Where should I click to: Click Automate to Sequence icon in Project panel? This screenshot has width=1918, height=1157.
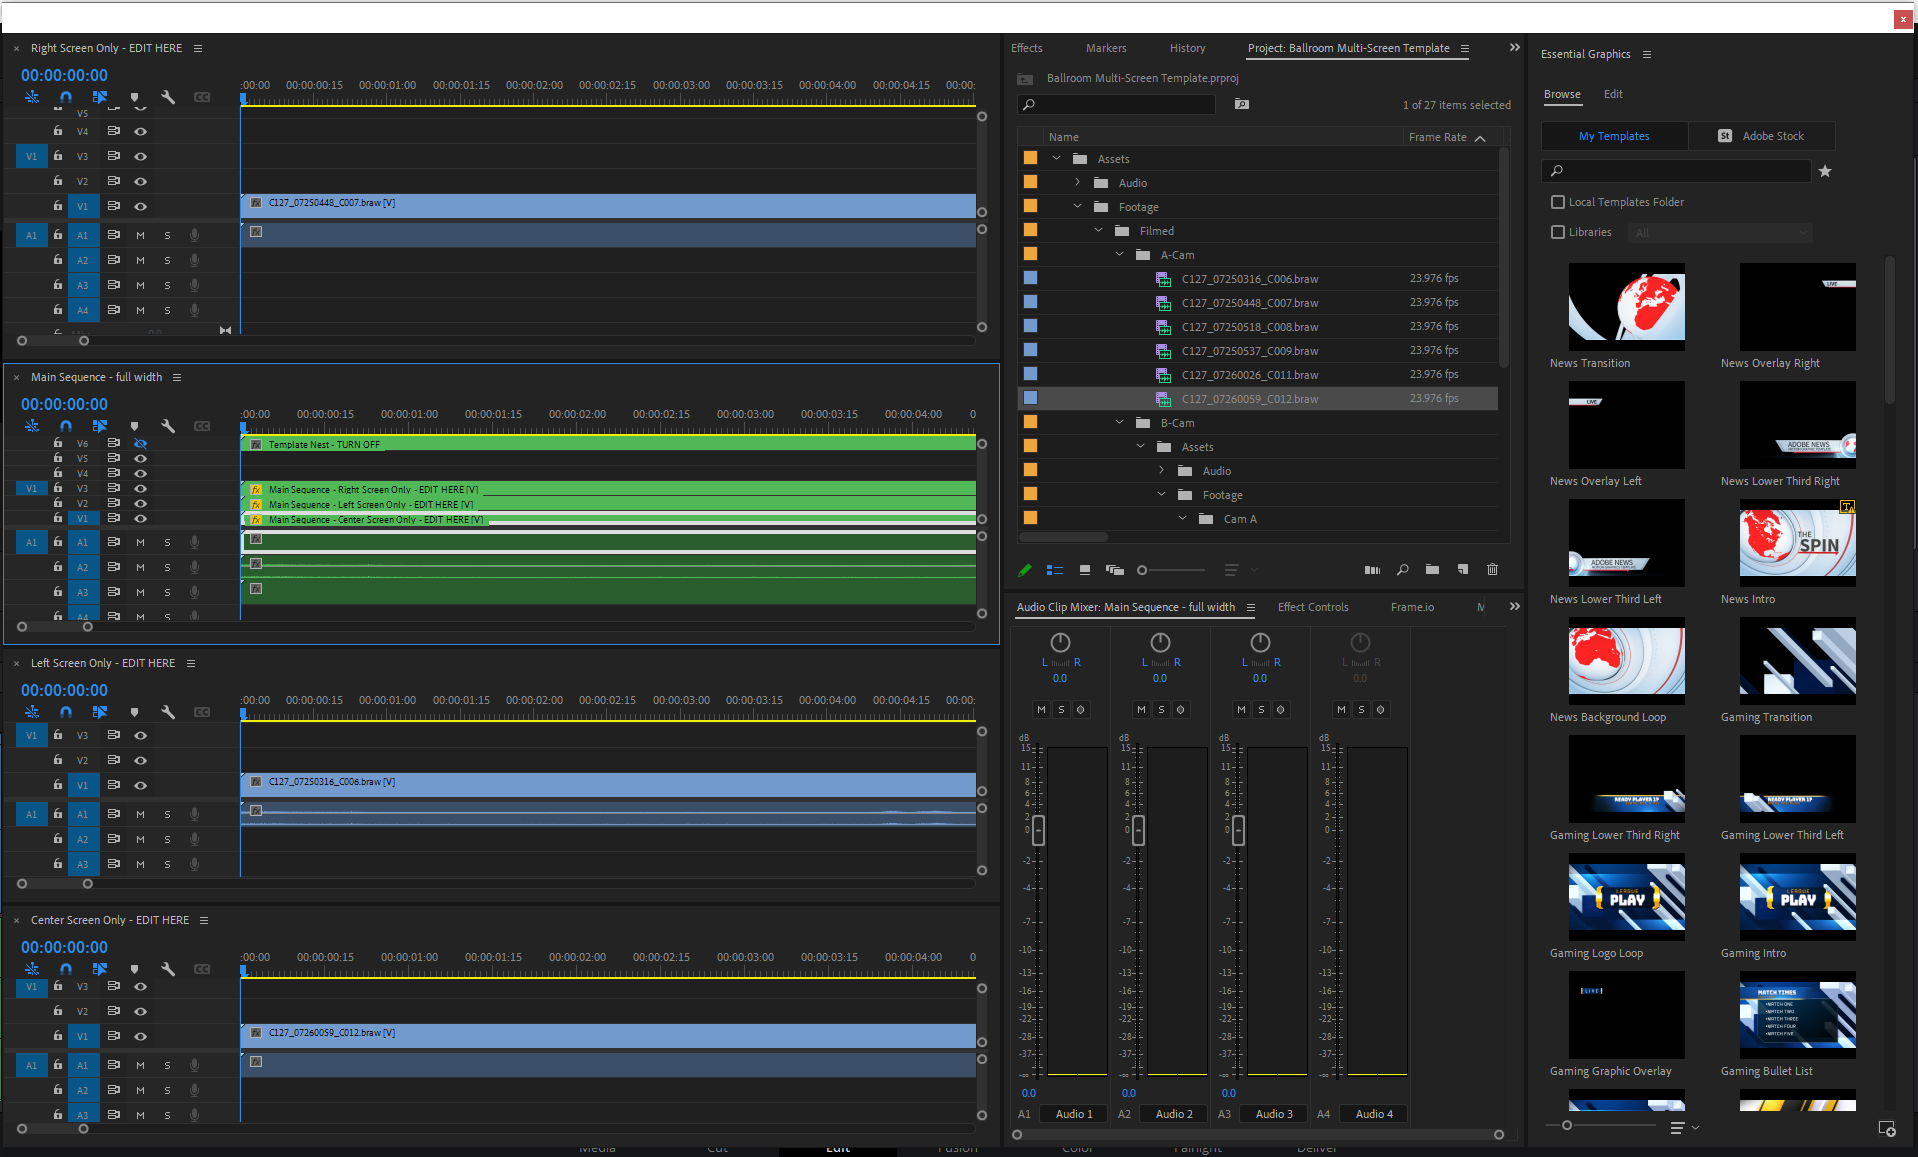tap(1372, 570)
